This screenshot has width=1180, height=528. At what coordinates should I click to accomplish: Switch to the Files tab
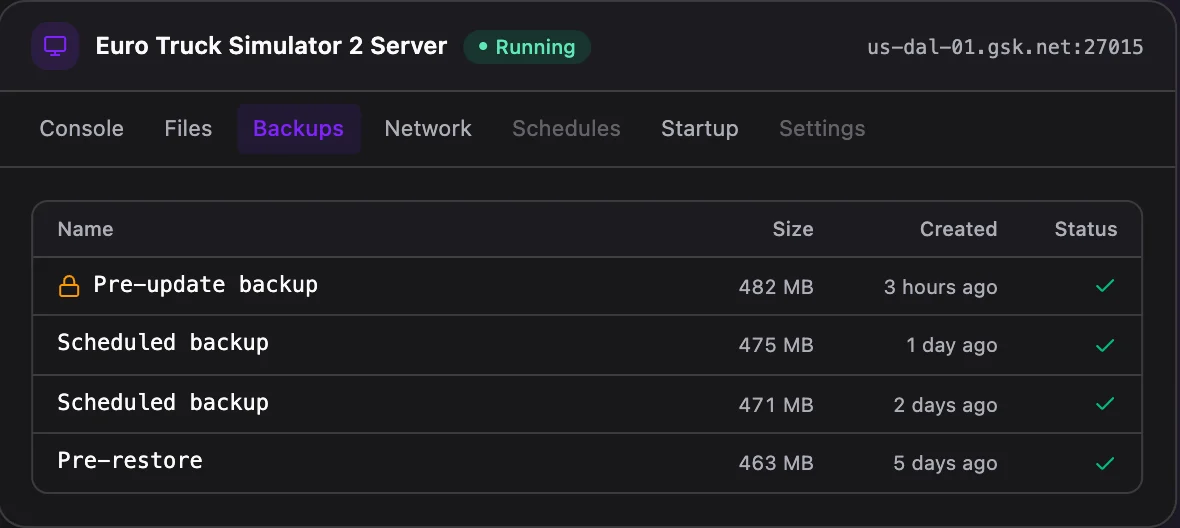tap(188, 129)
